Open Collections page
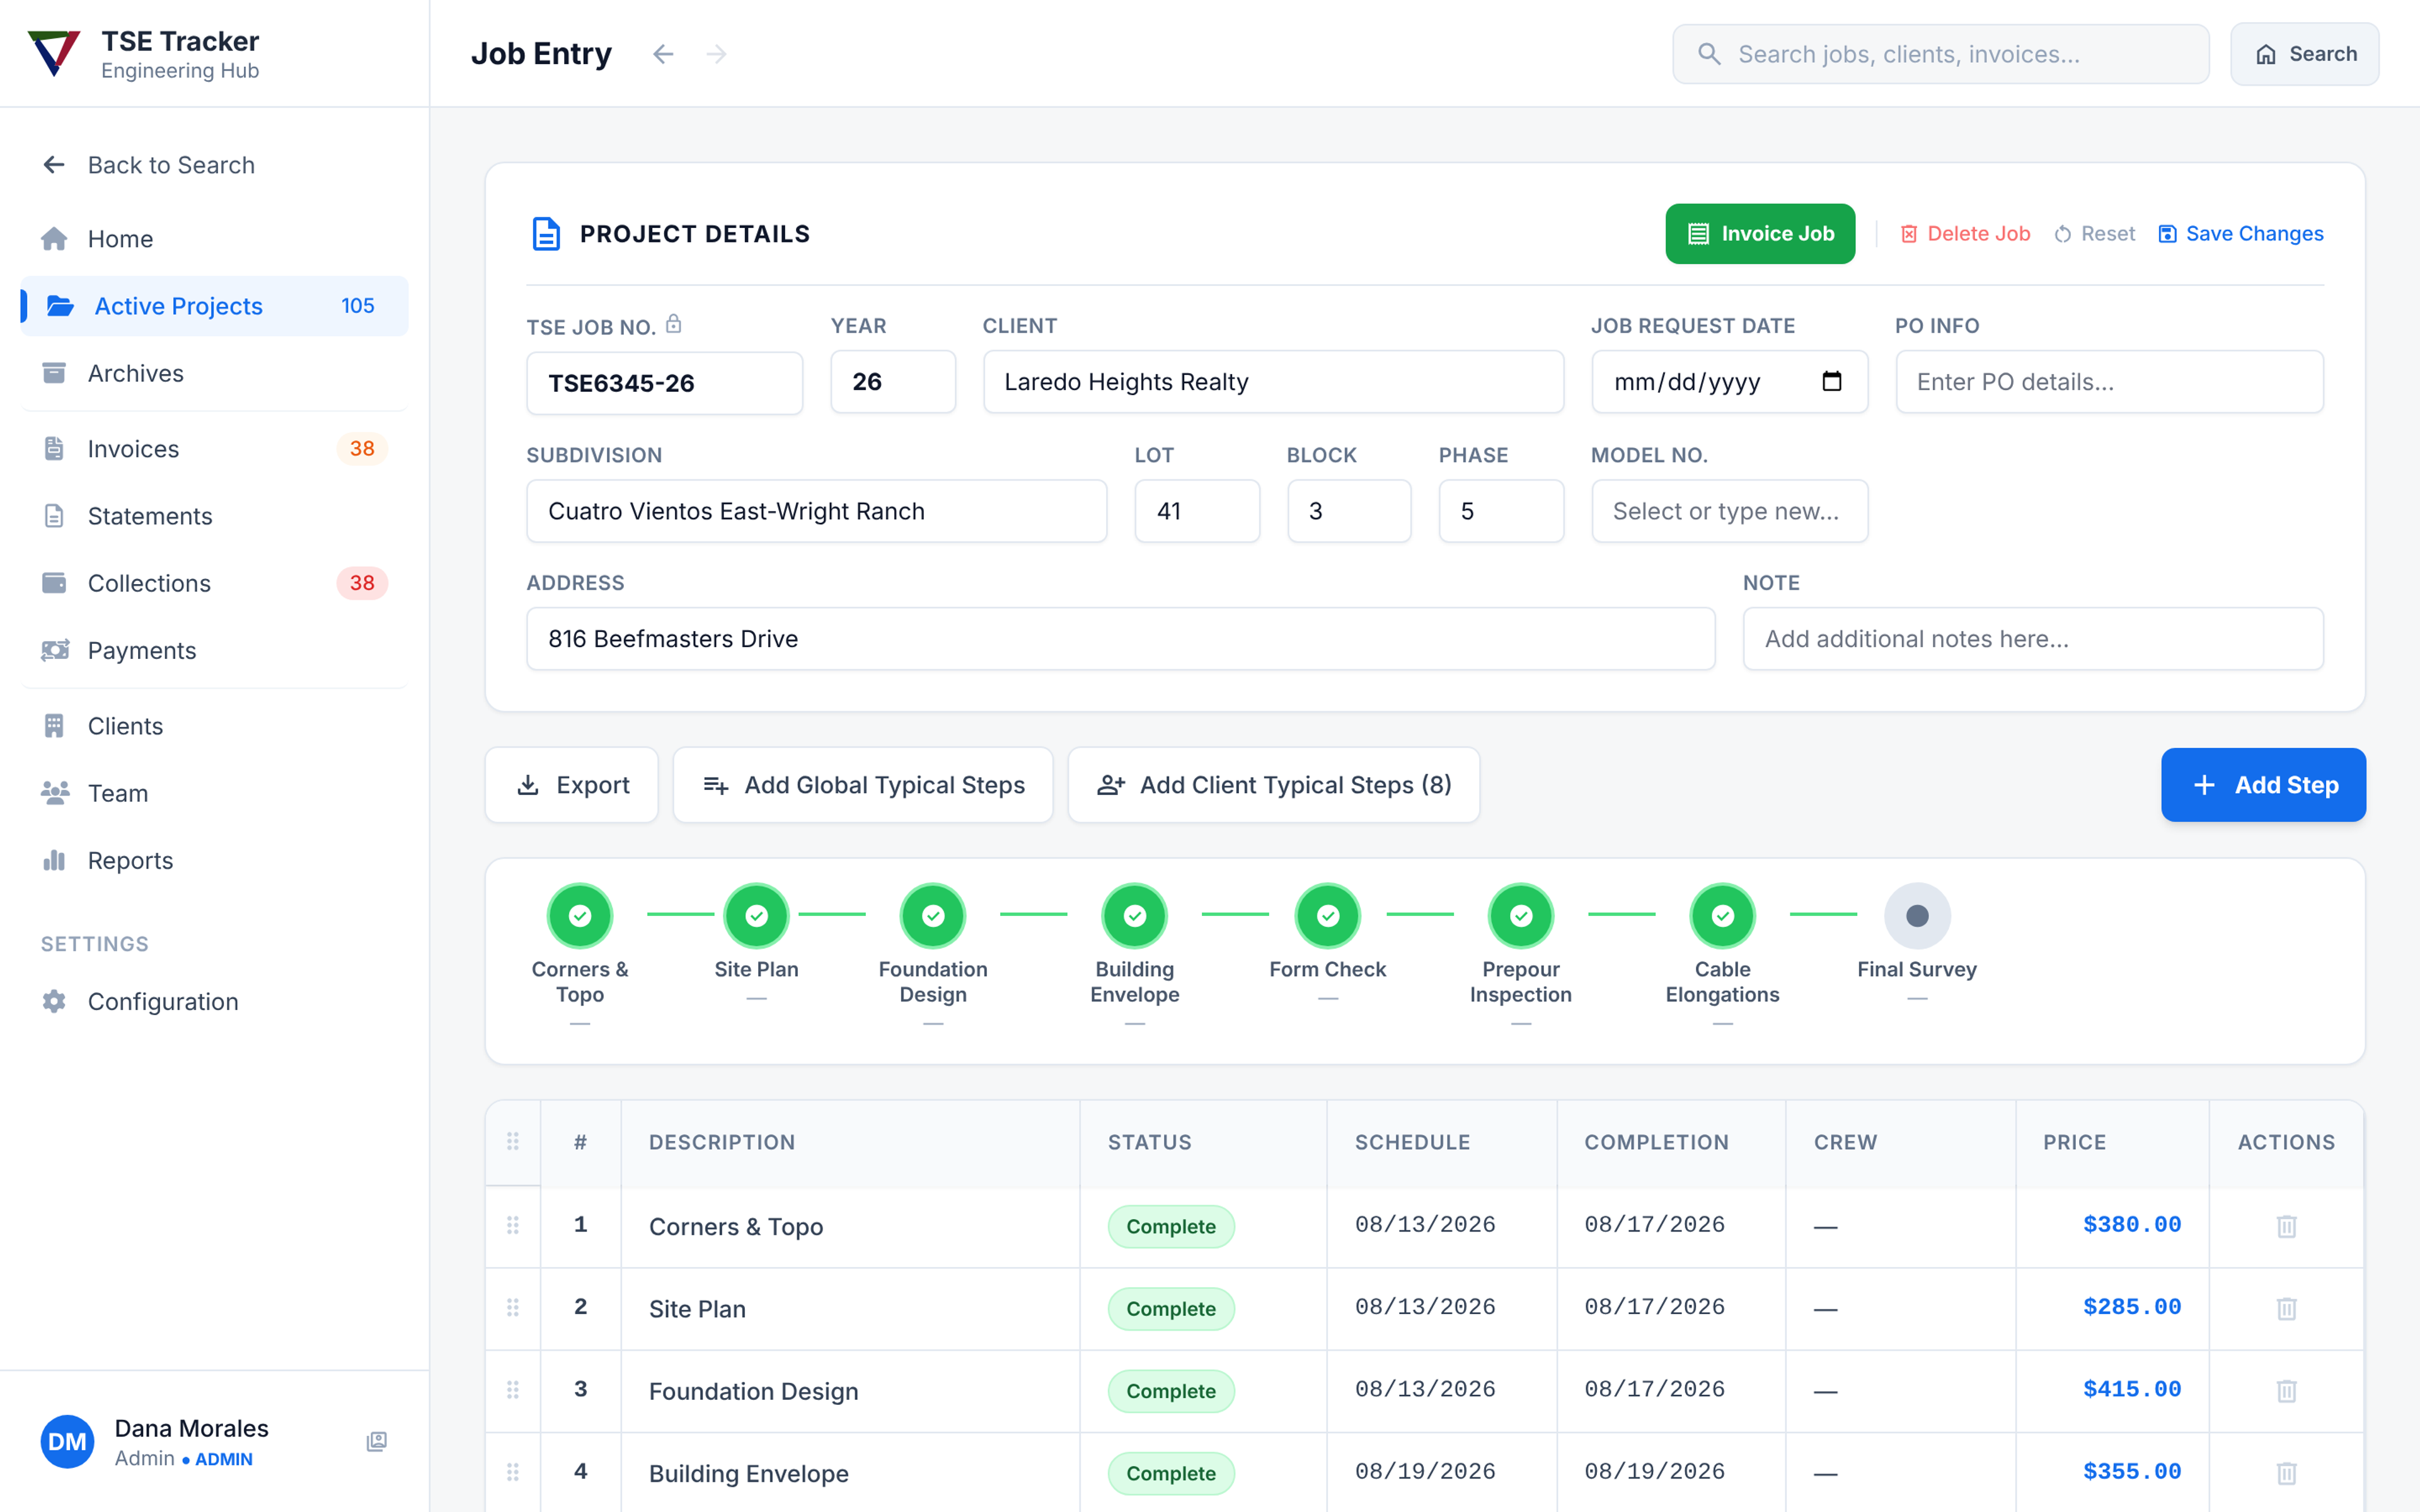The image size is (2420, 1512). (214, 583)
